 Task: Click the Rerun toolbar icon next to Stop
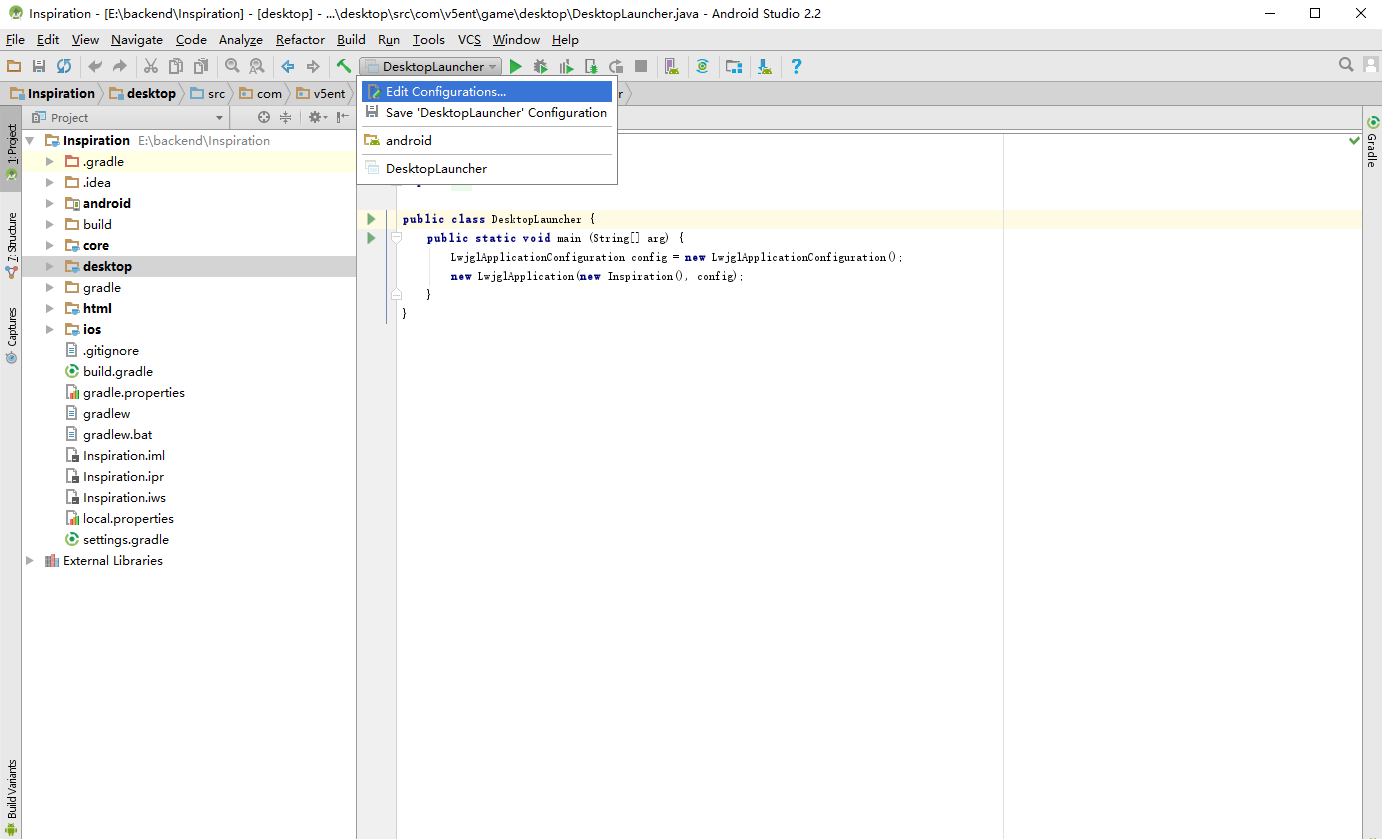tap(616, 66)
